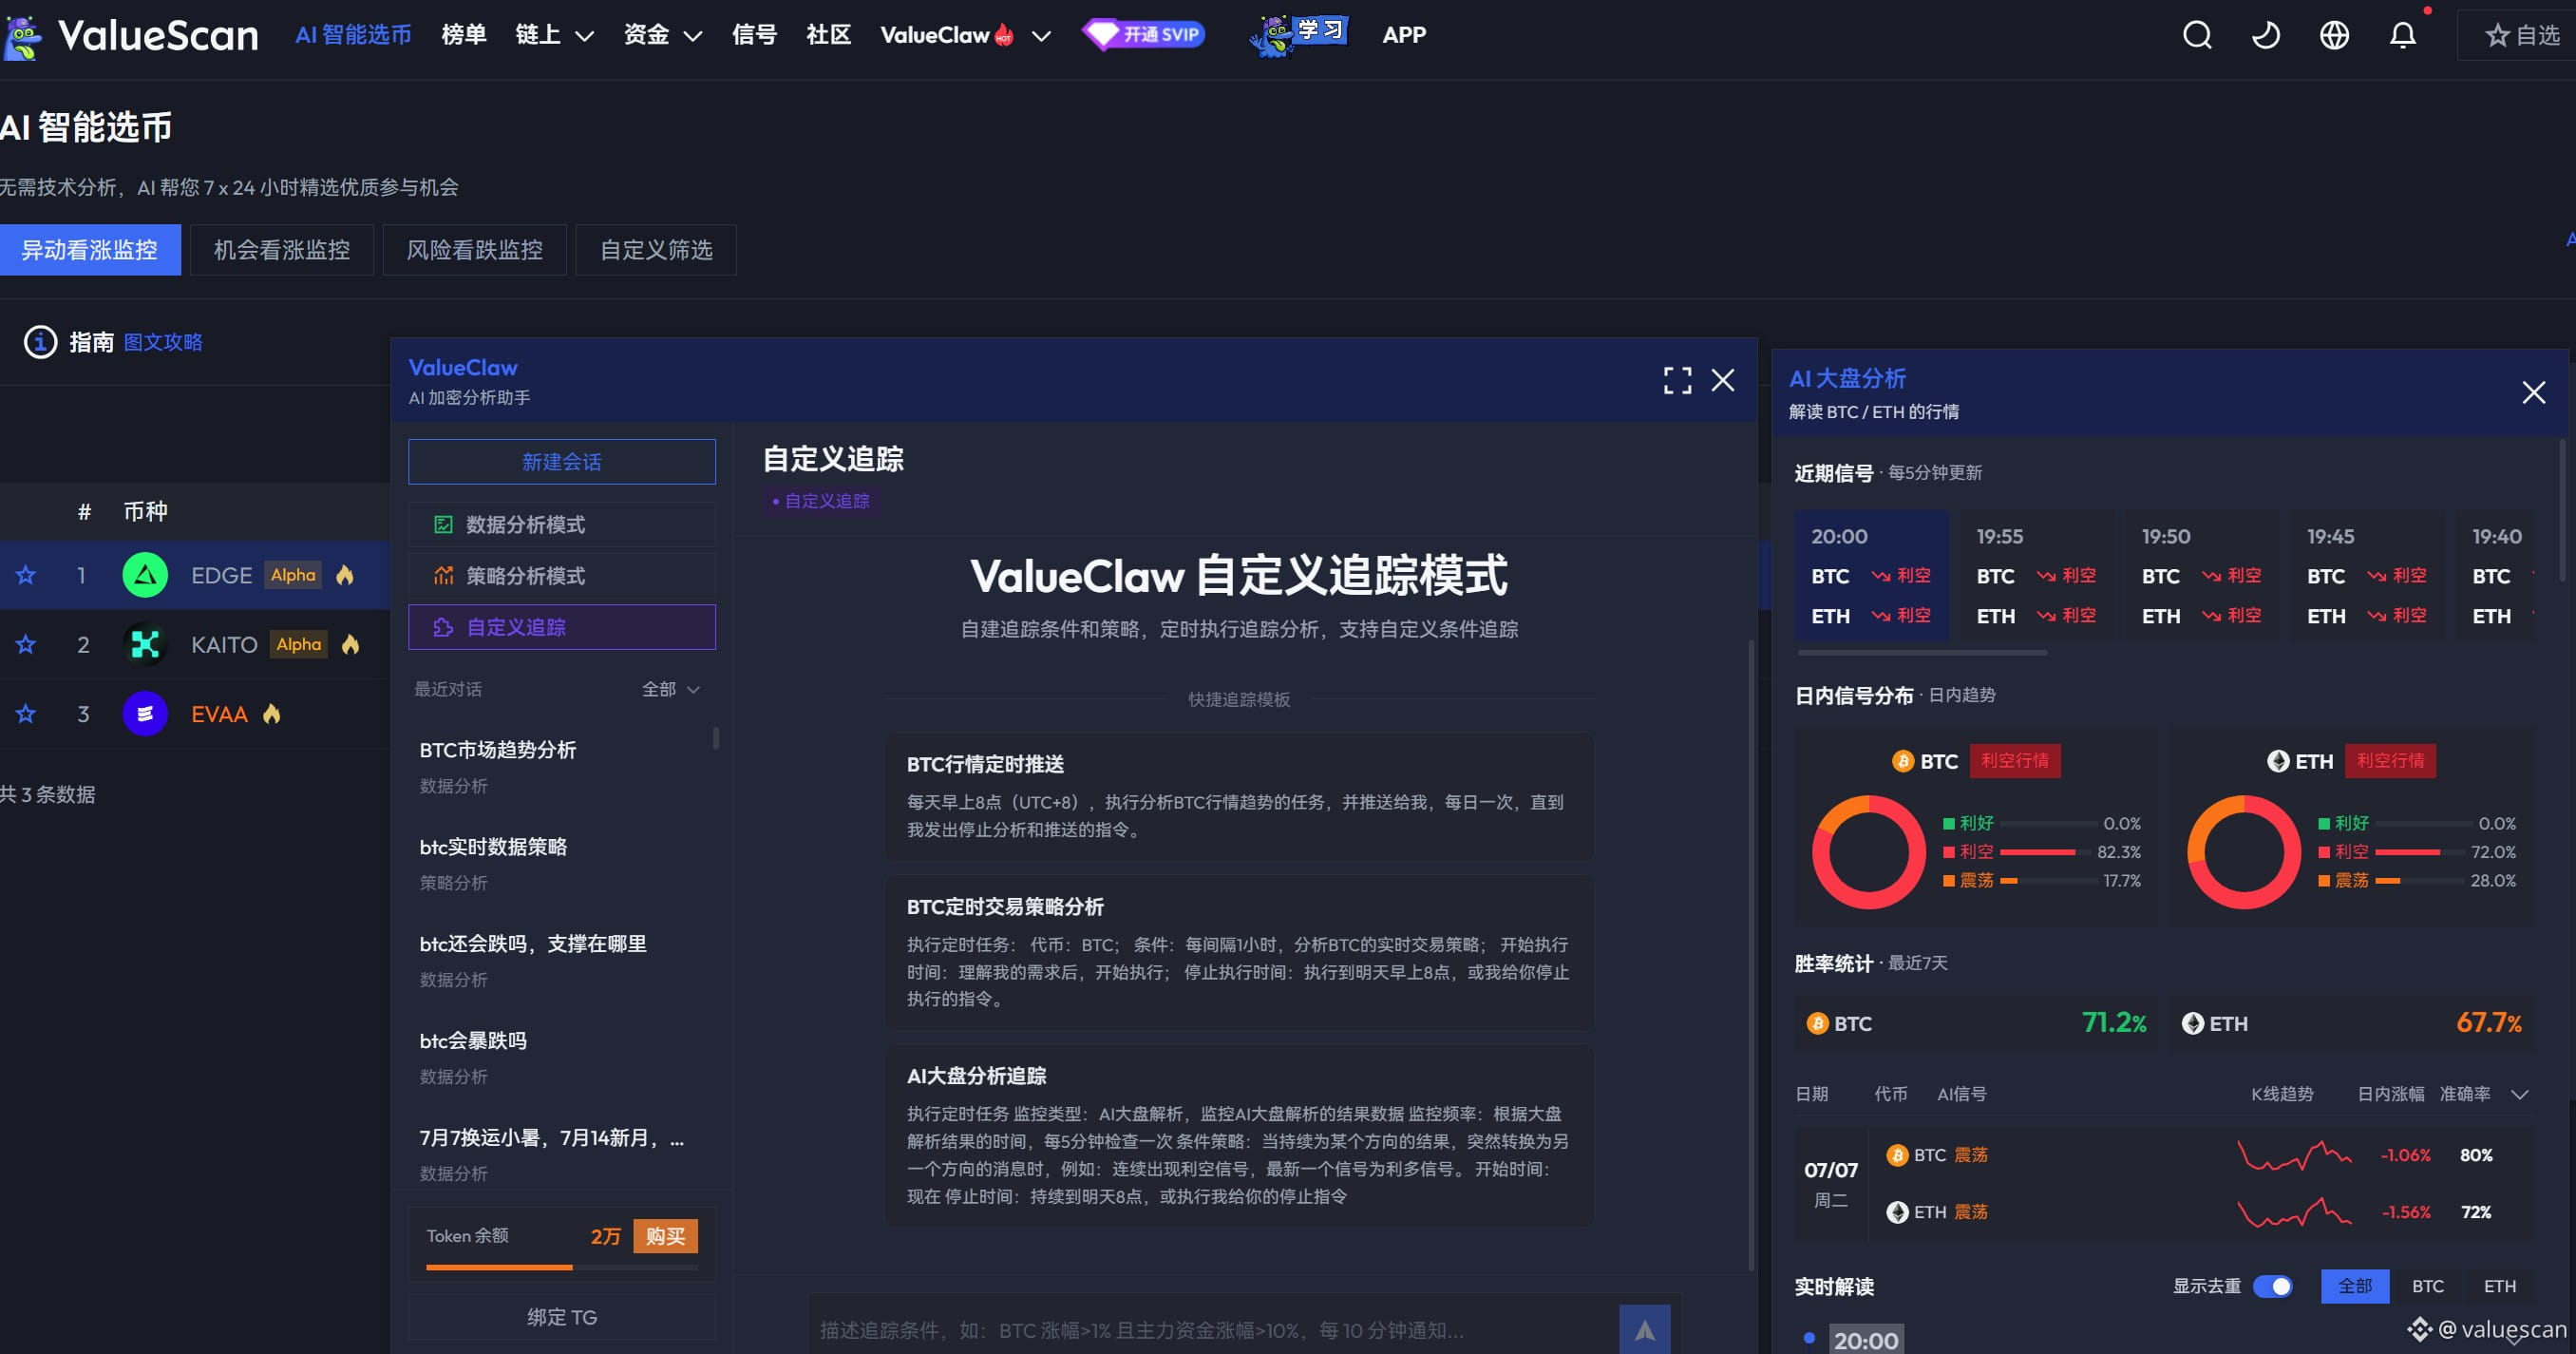The height and width of the screenshot is (1354, 2576).
Task: Click BTC icon in 日内信号分布 card
Action: (x=1902, y=761)
